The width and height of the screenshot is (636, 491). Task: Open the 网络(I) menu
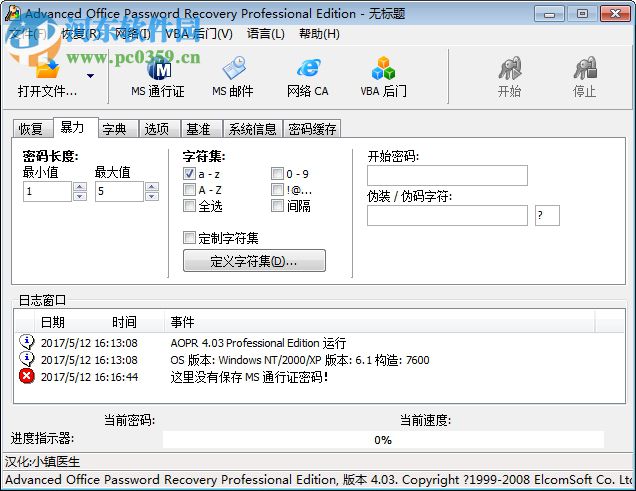pos(133,34)
